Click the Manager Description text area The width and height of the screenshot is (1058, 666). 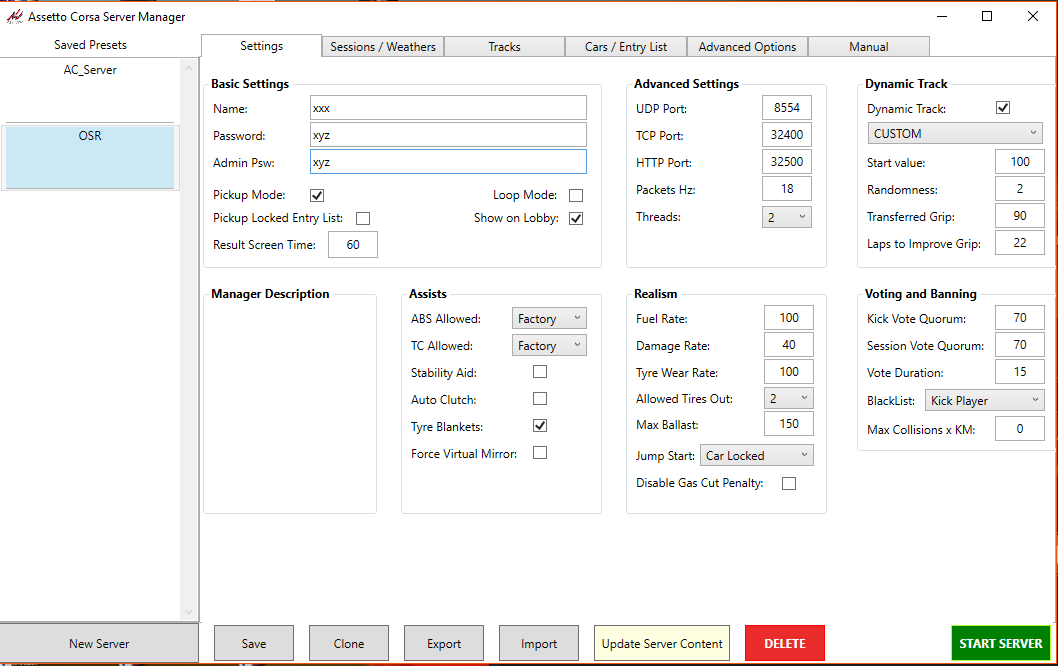(290, 407)
